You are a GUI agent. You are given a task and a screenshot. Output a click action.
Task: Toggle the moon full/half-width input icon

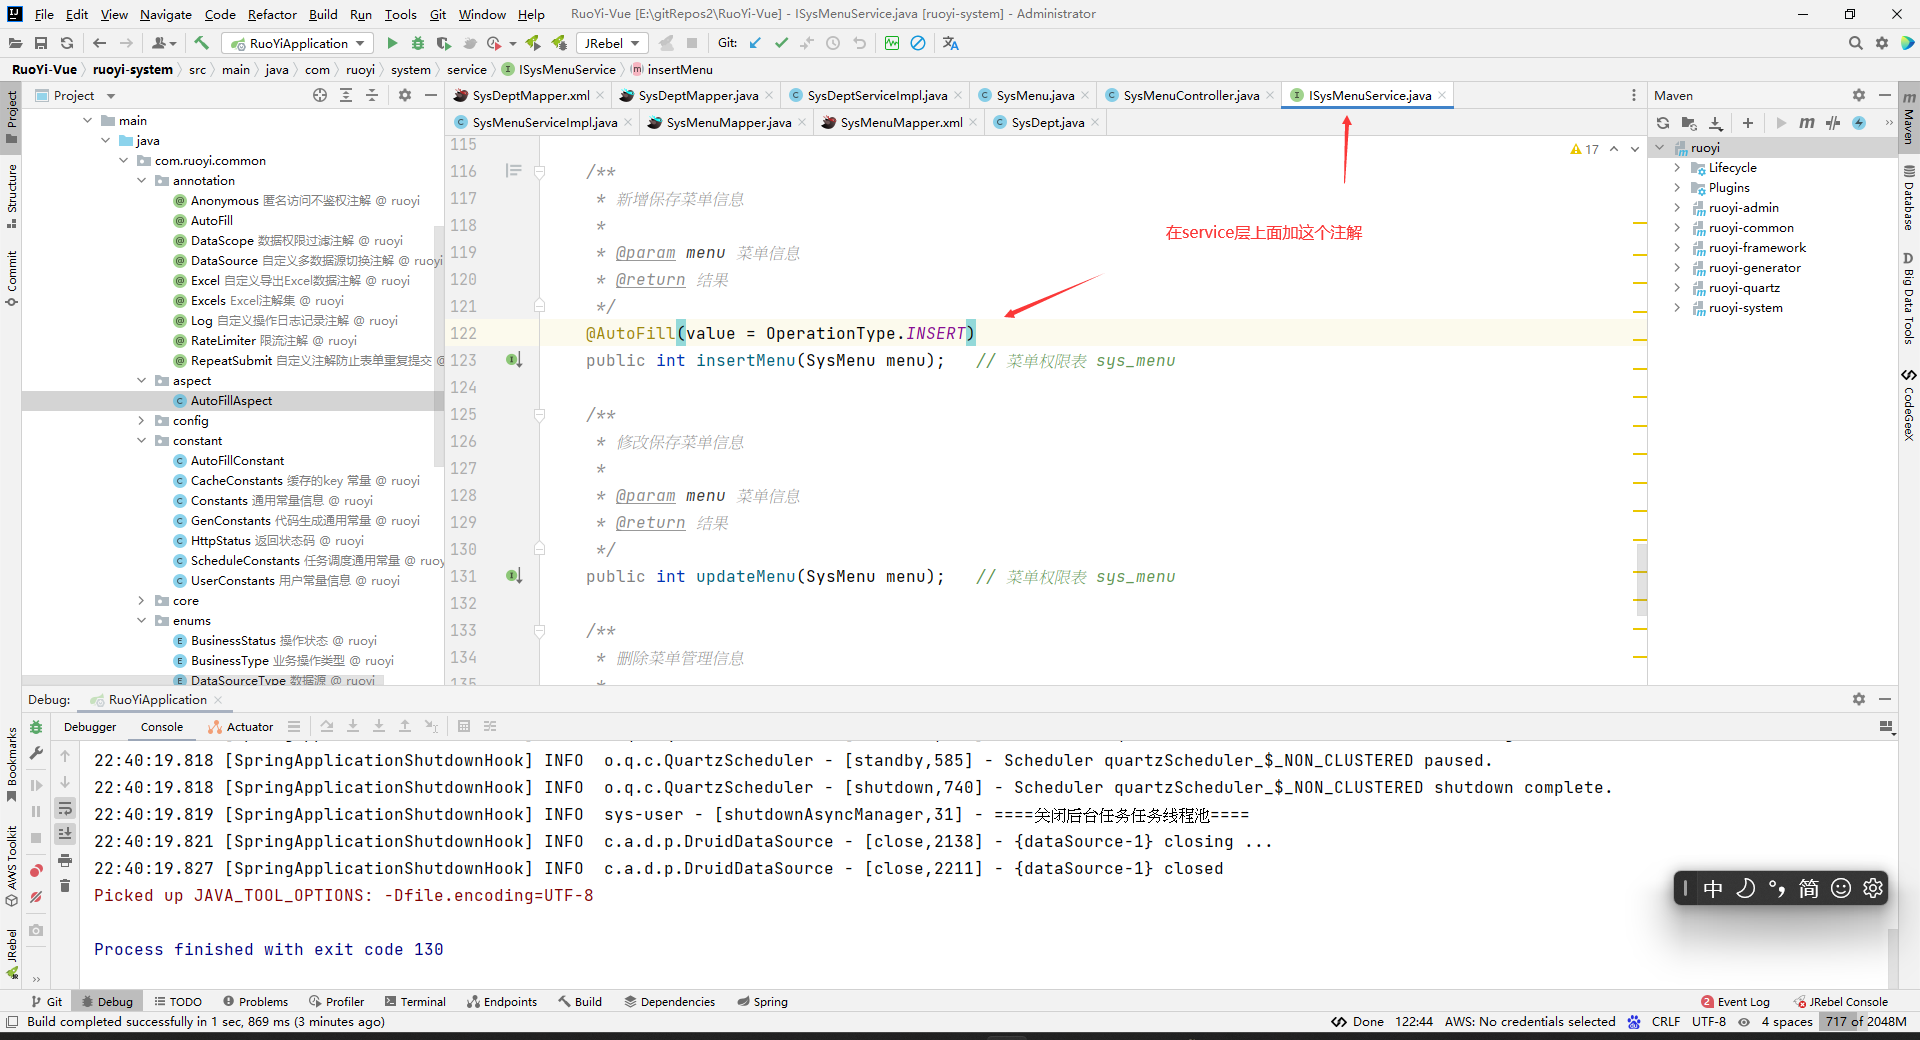(x=1745, y=888)
